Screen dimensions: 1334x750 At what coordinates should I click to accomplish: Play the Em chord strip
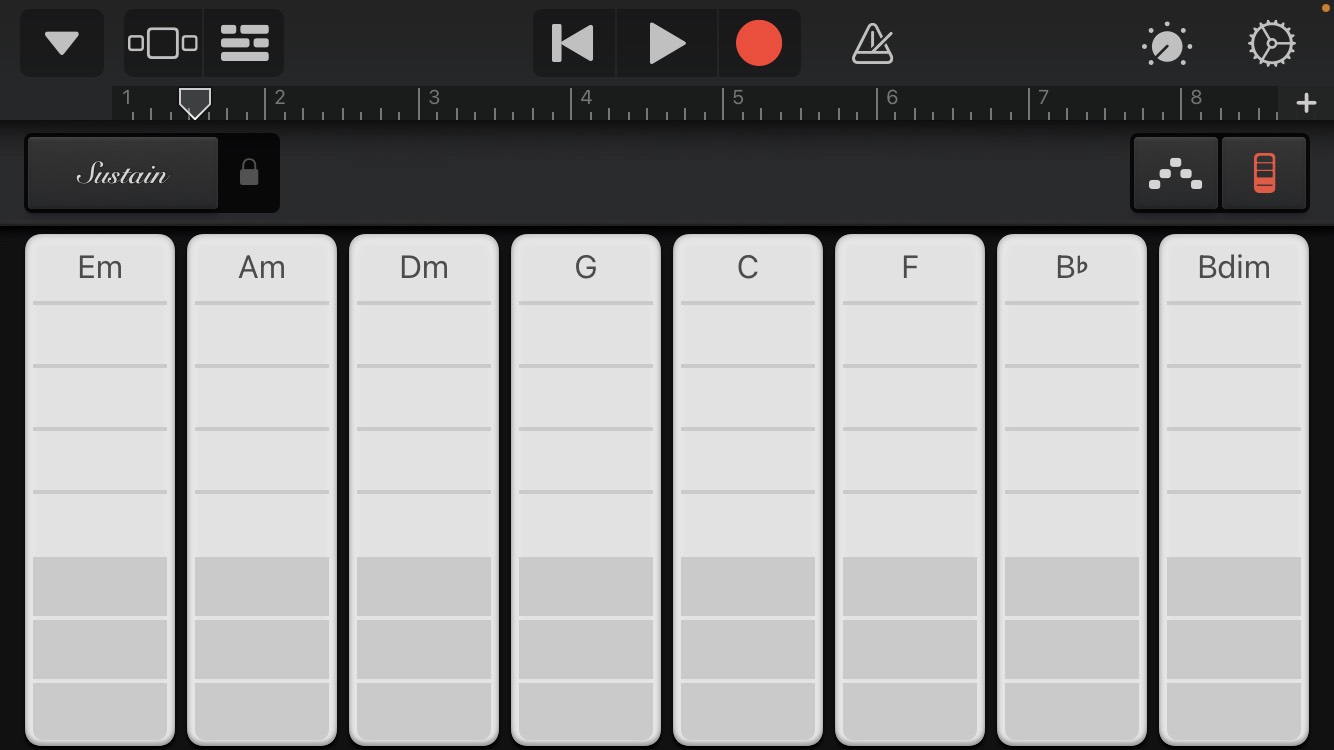[100, 490]
